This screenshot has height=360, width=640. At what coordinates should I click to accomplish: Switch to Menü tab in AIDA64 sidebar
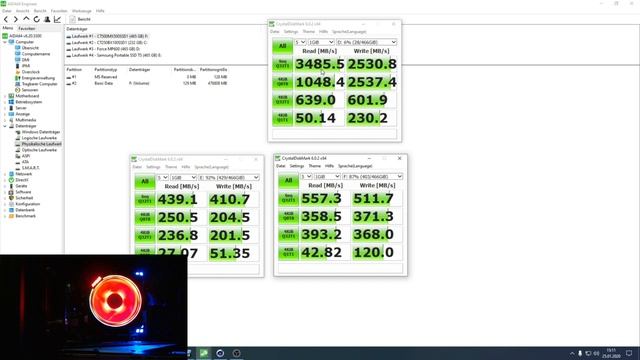tap(8, 28)
